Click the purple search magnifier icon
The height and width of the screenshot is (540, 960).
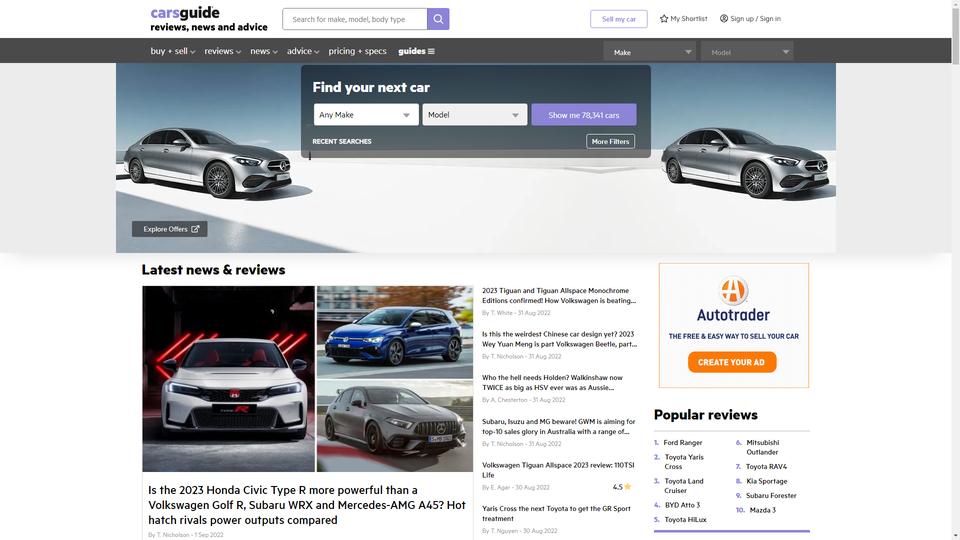(x=438, y=19)
